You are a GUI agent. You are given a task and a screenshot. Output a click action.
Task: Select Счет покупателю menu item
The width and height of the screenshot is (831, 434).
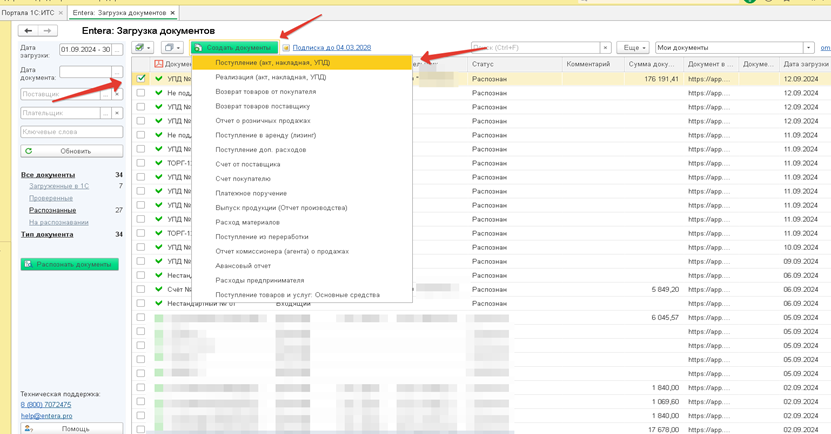(x=302, y=179)
